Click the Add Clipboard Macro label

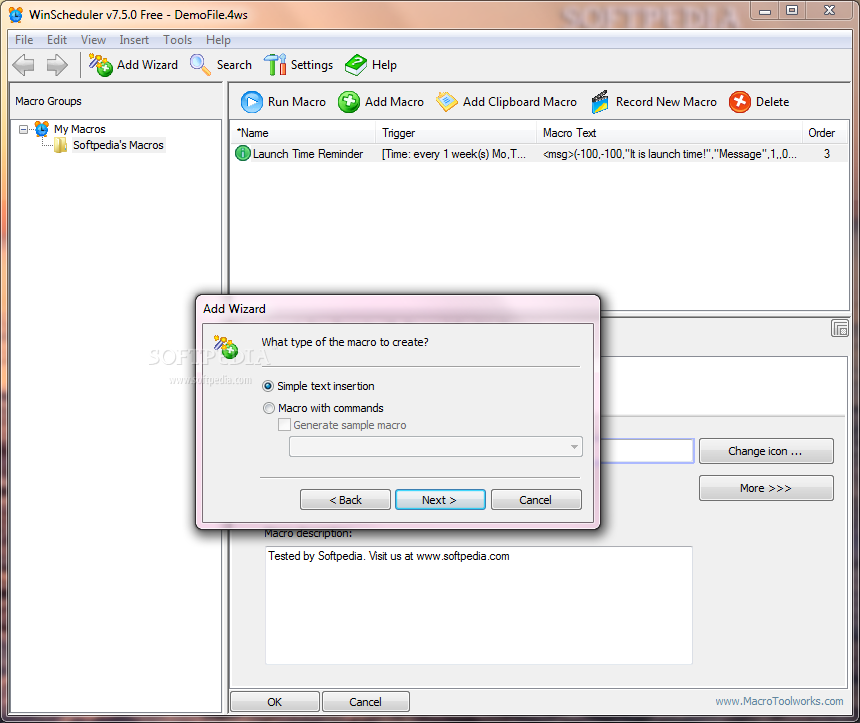click(520, 102)
